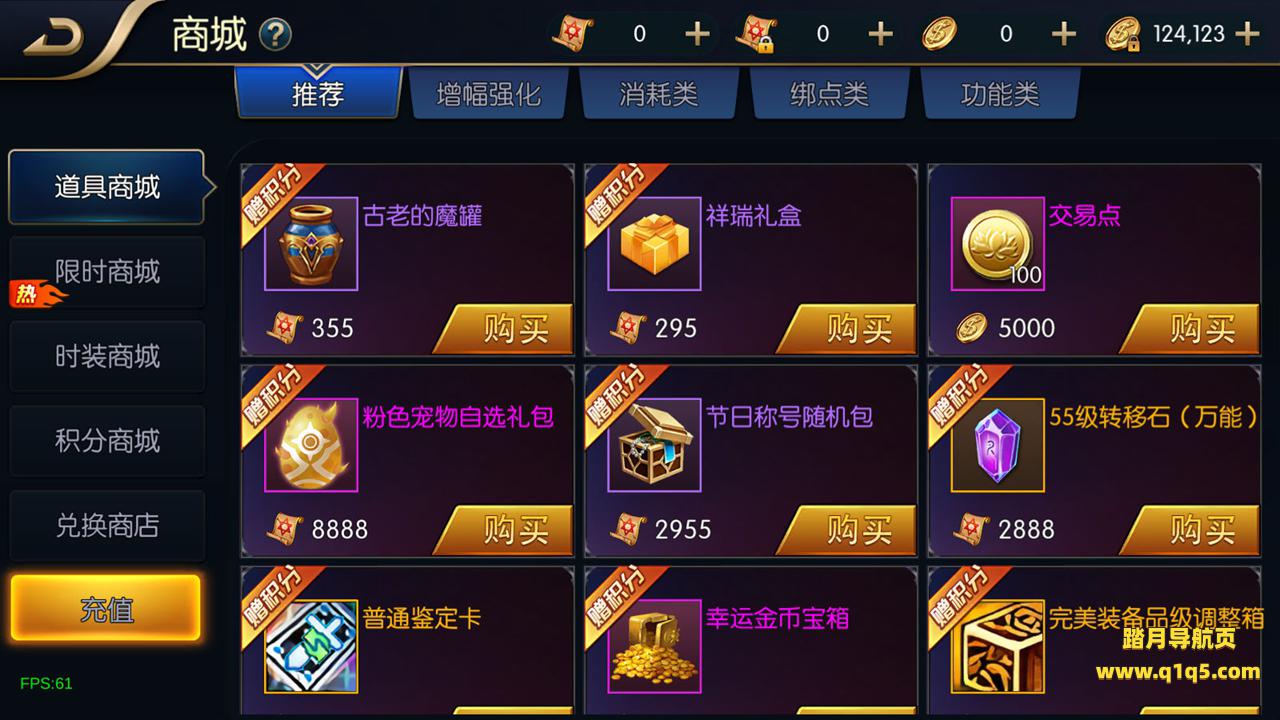Open the 绑点类 tab
The width and height of the screenshot is (1280, 720).
pyautogui.click(x=829, y=95)
